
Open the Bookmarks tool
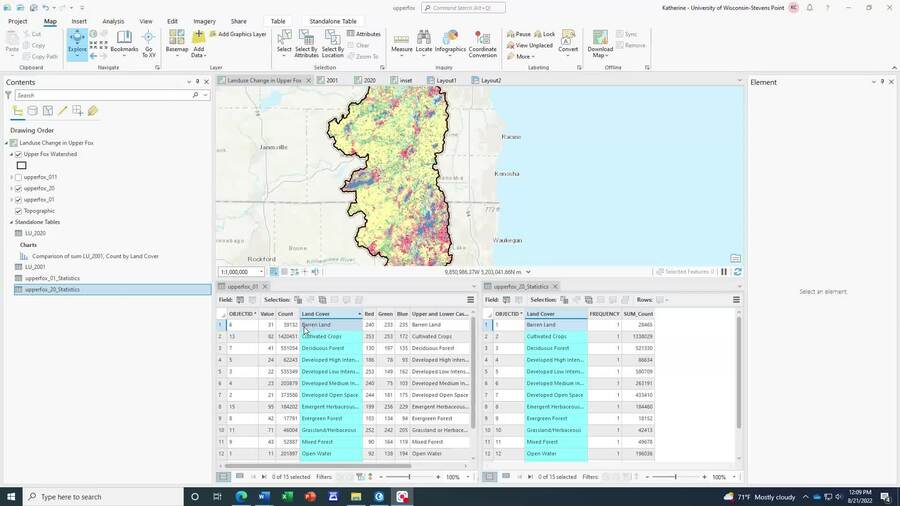pos(124,42)
